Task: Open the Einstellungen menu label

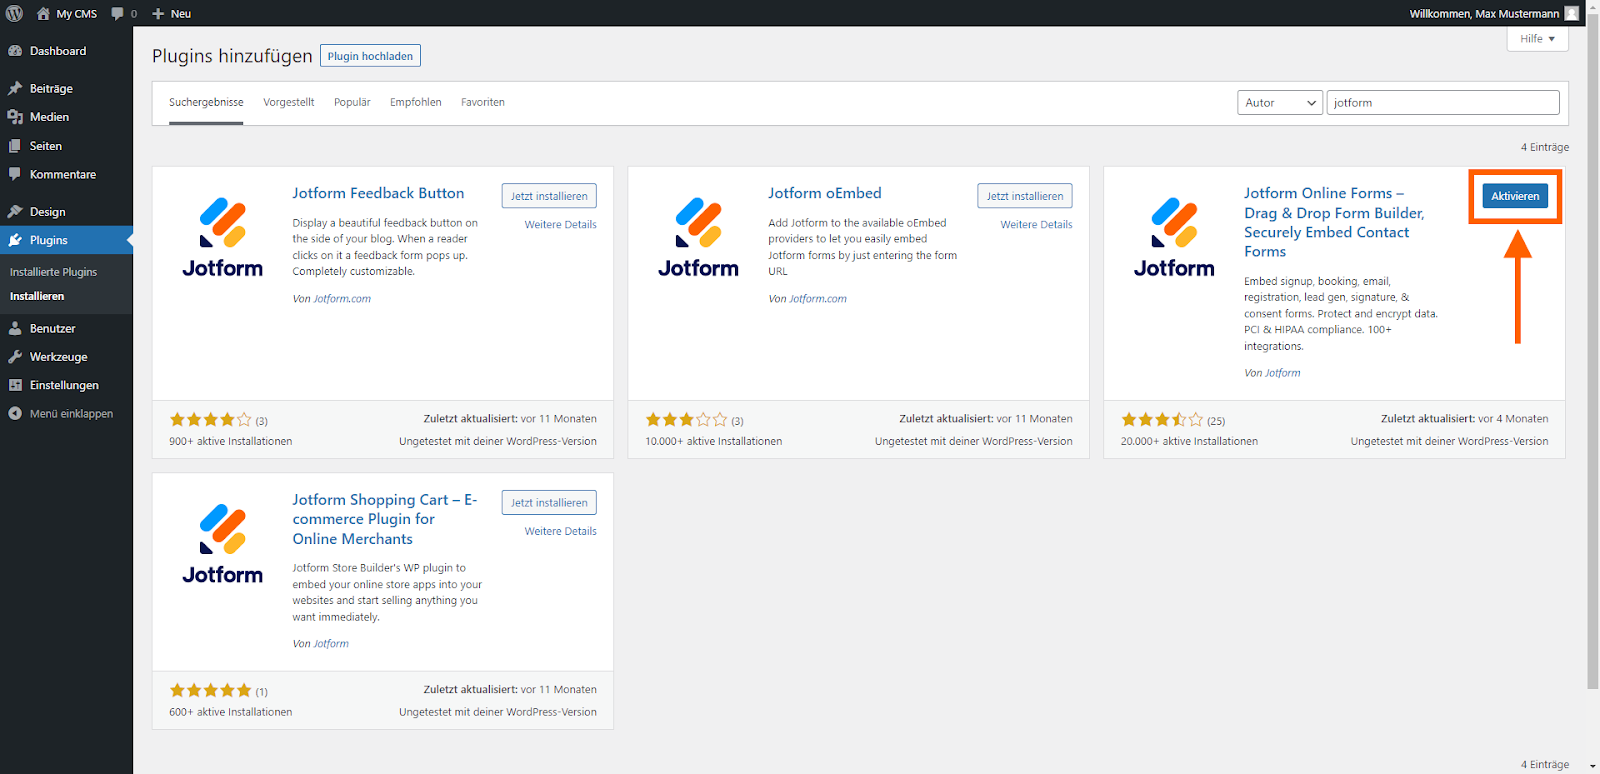Action: click(x=64, y=385)
